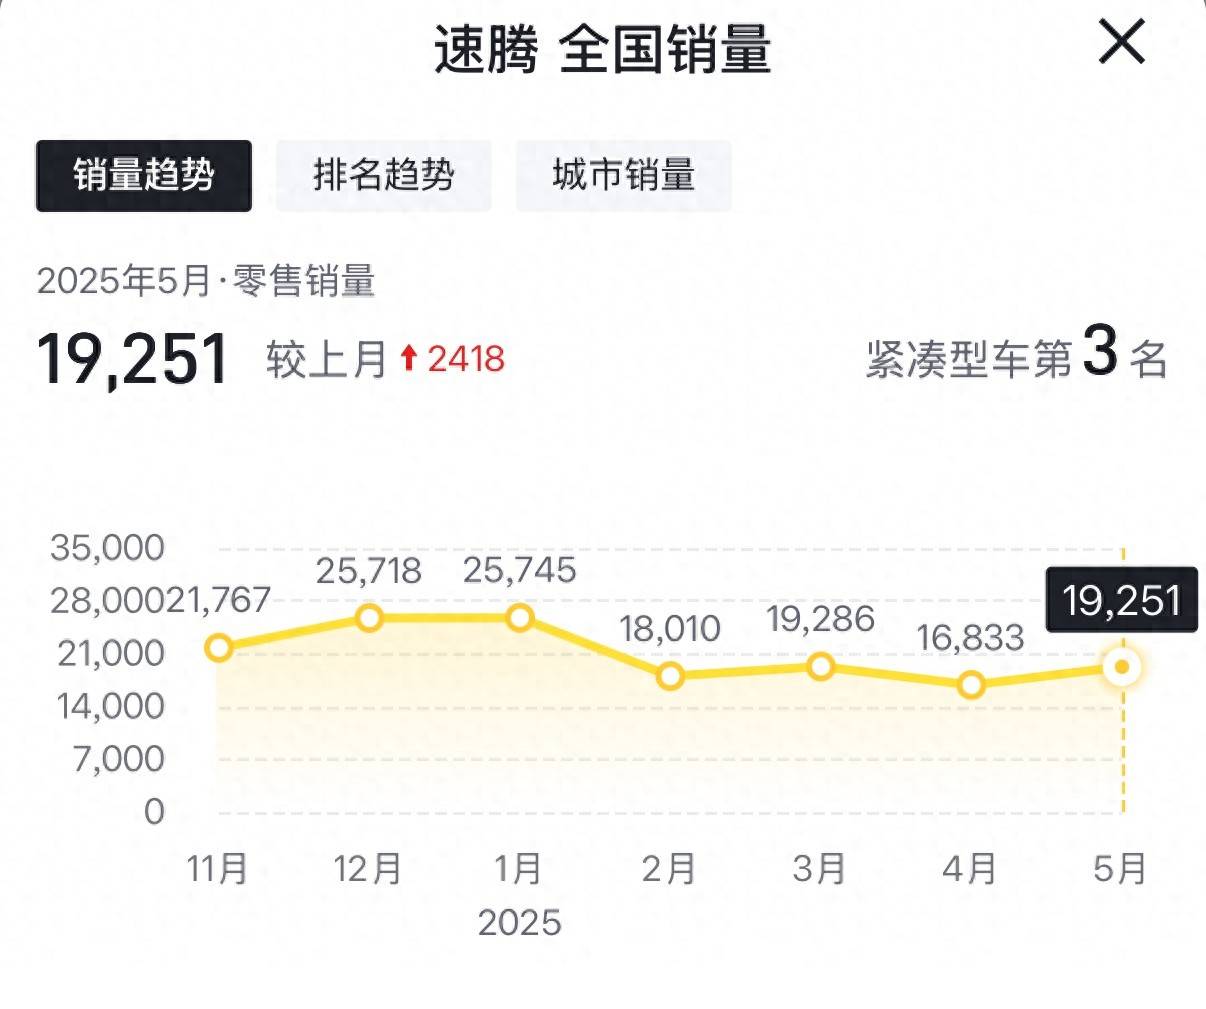1206x1009 pixels.
Task: Click the 2025 year label under axis
Action: point(520,922)
